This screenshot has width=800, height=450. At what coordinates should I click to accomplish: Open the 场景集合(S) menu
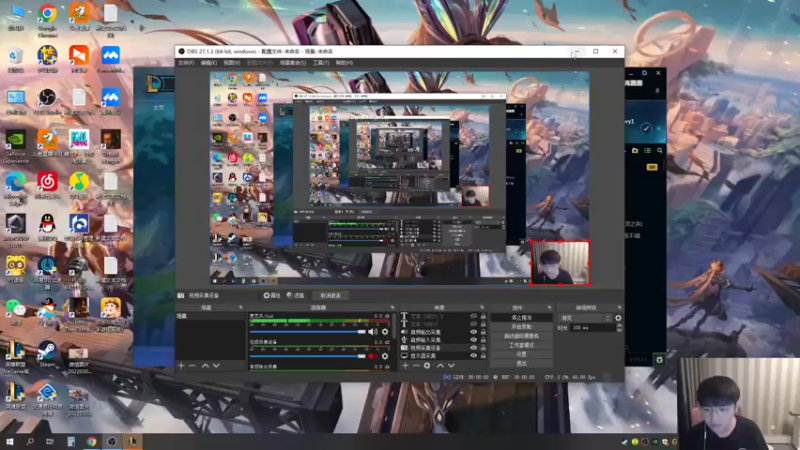click(x=293, y=63)
